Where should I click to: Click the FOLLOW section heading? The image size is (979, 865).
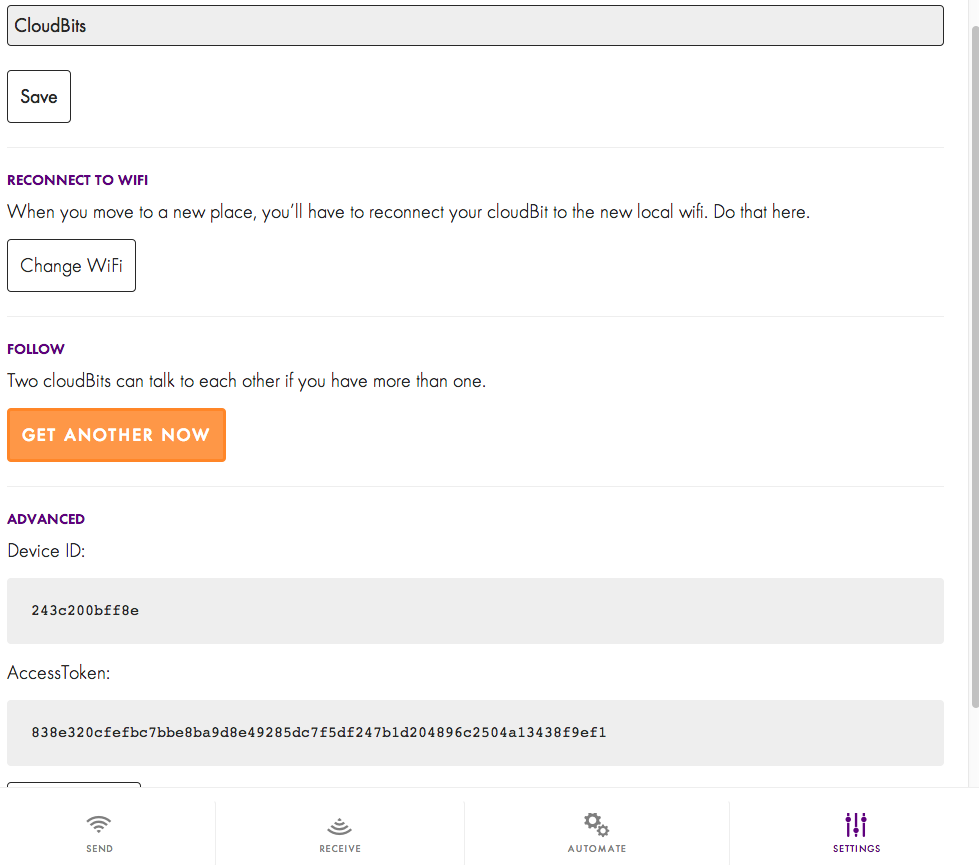pyautogui.click(x=36, y=349)
